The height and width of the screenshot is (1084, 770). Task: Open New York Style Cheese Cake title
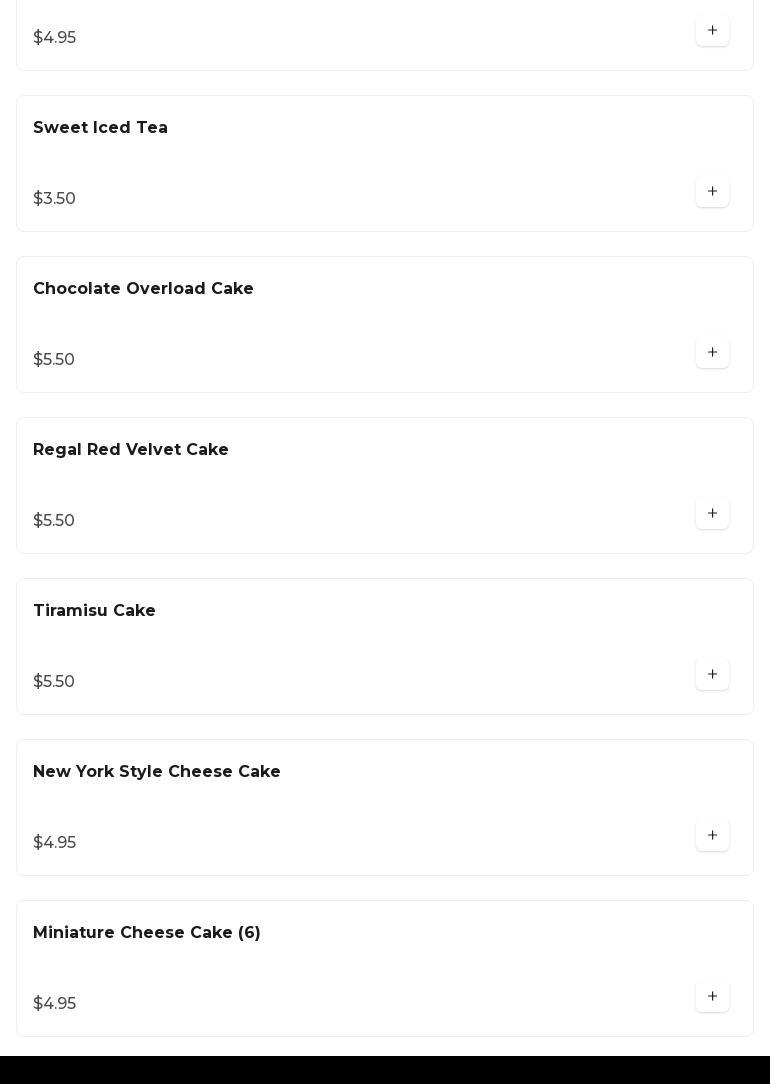pos(157,772)
